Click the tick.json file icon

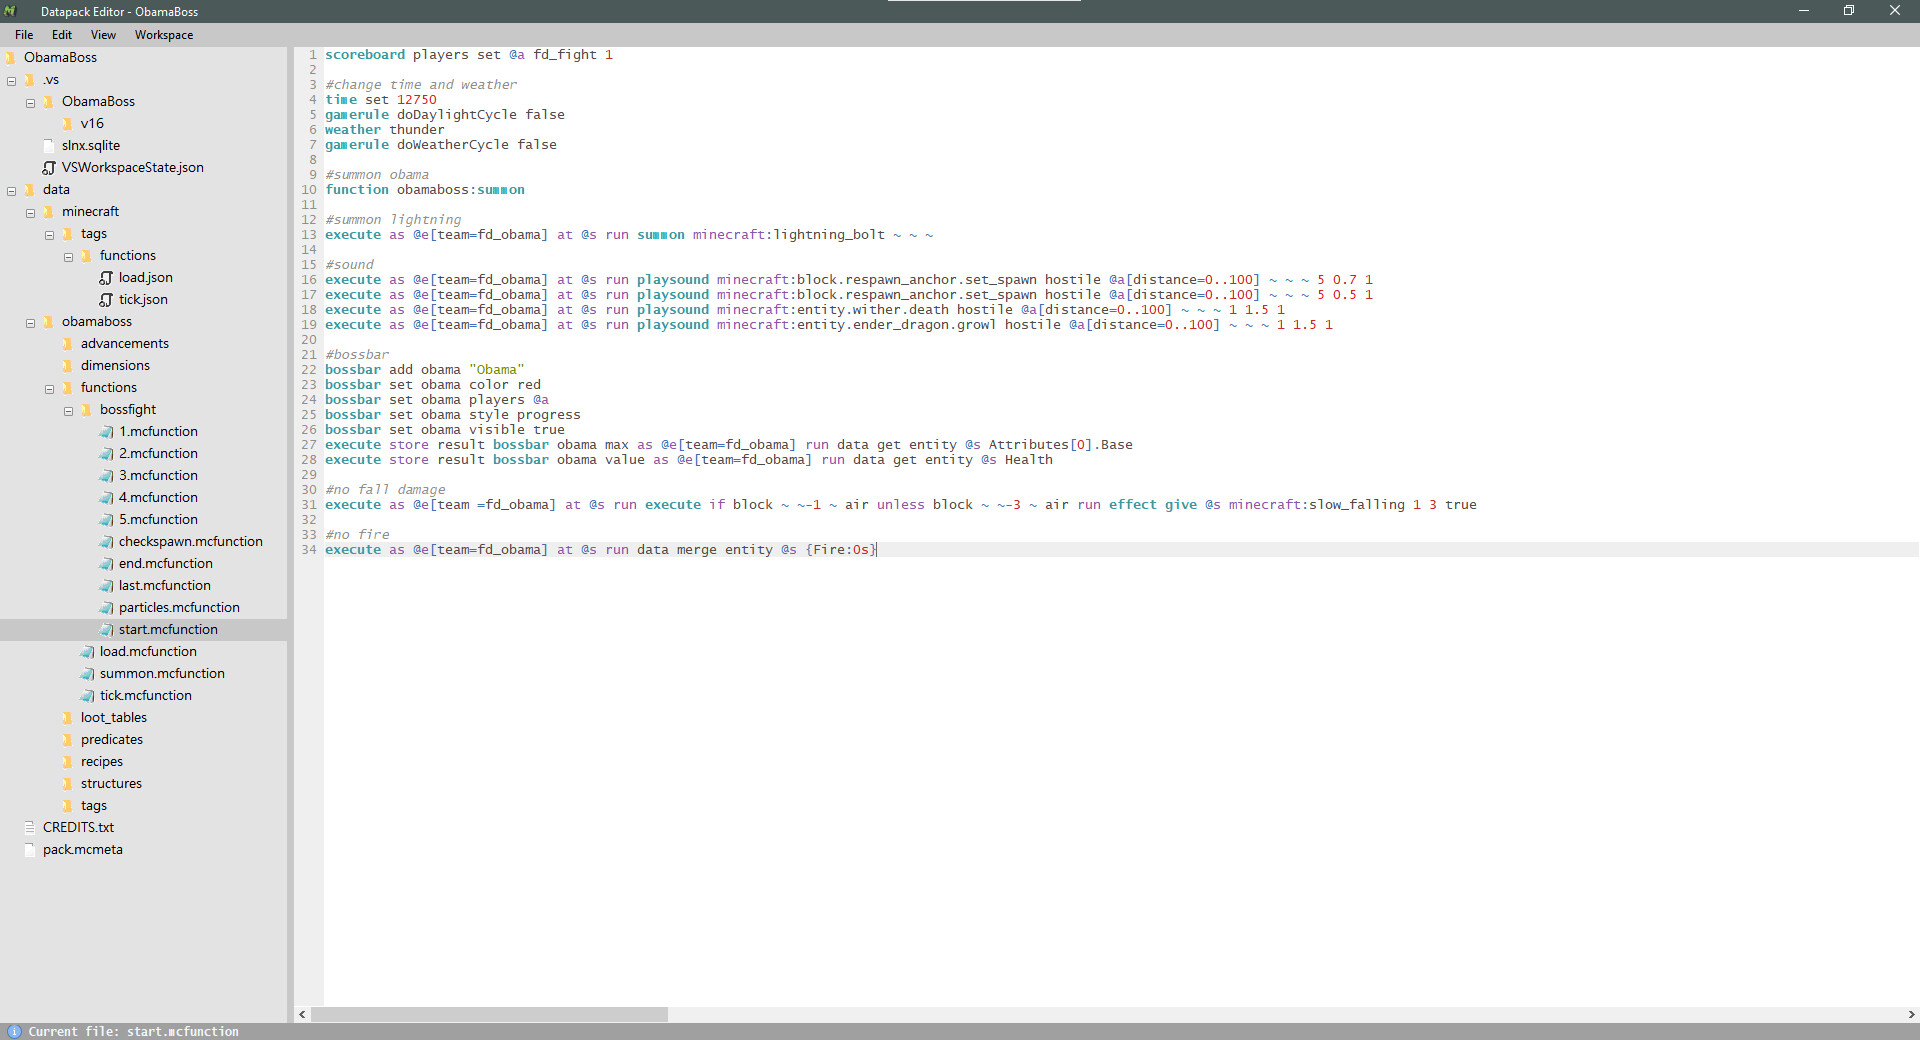tap(106, 299)
